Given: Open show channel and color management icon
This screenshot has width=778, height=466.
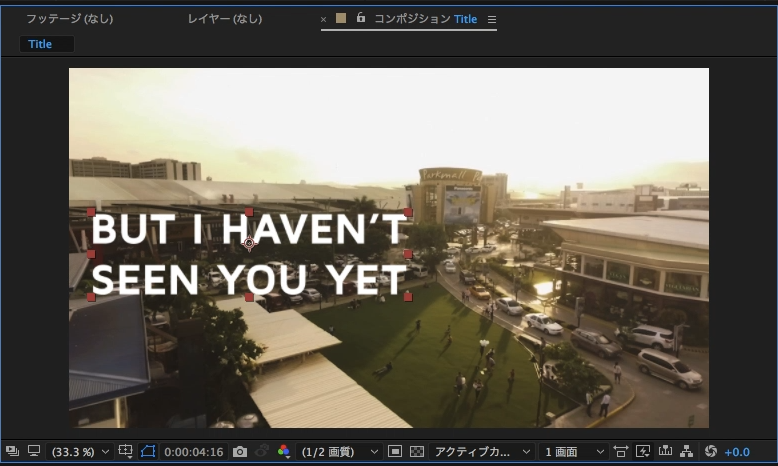Looking at the screenshot, I should click(284, 451).
